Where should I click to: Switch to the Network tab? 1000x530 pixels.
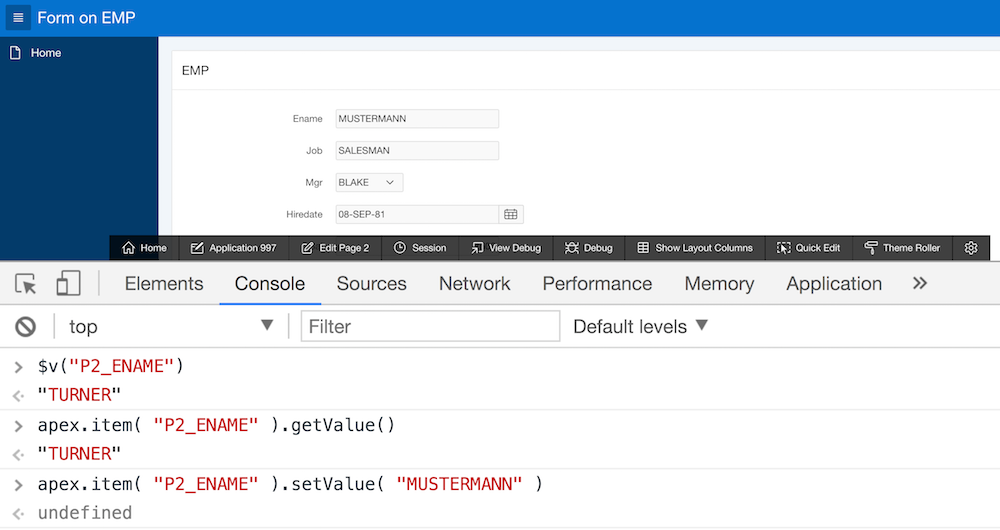click(474, 283)
